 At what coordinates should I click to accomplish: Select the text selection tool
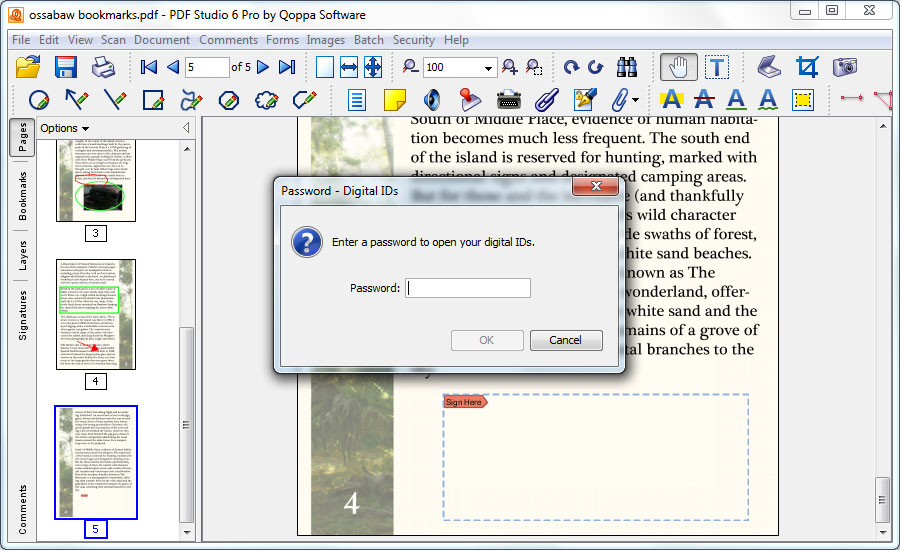pos(716,67)
